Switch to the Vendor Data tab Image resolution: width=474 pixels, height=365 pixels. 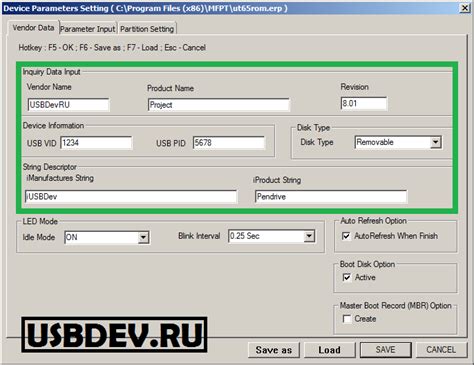tap(33, 28)
